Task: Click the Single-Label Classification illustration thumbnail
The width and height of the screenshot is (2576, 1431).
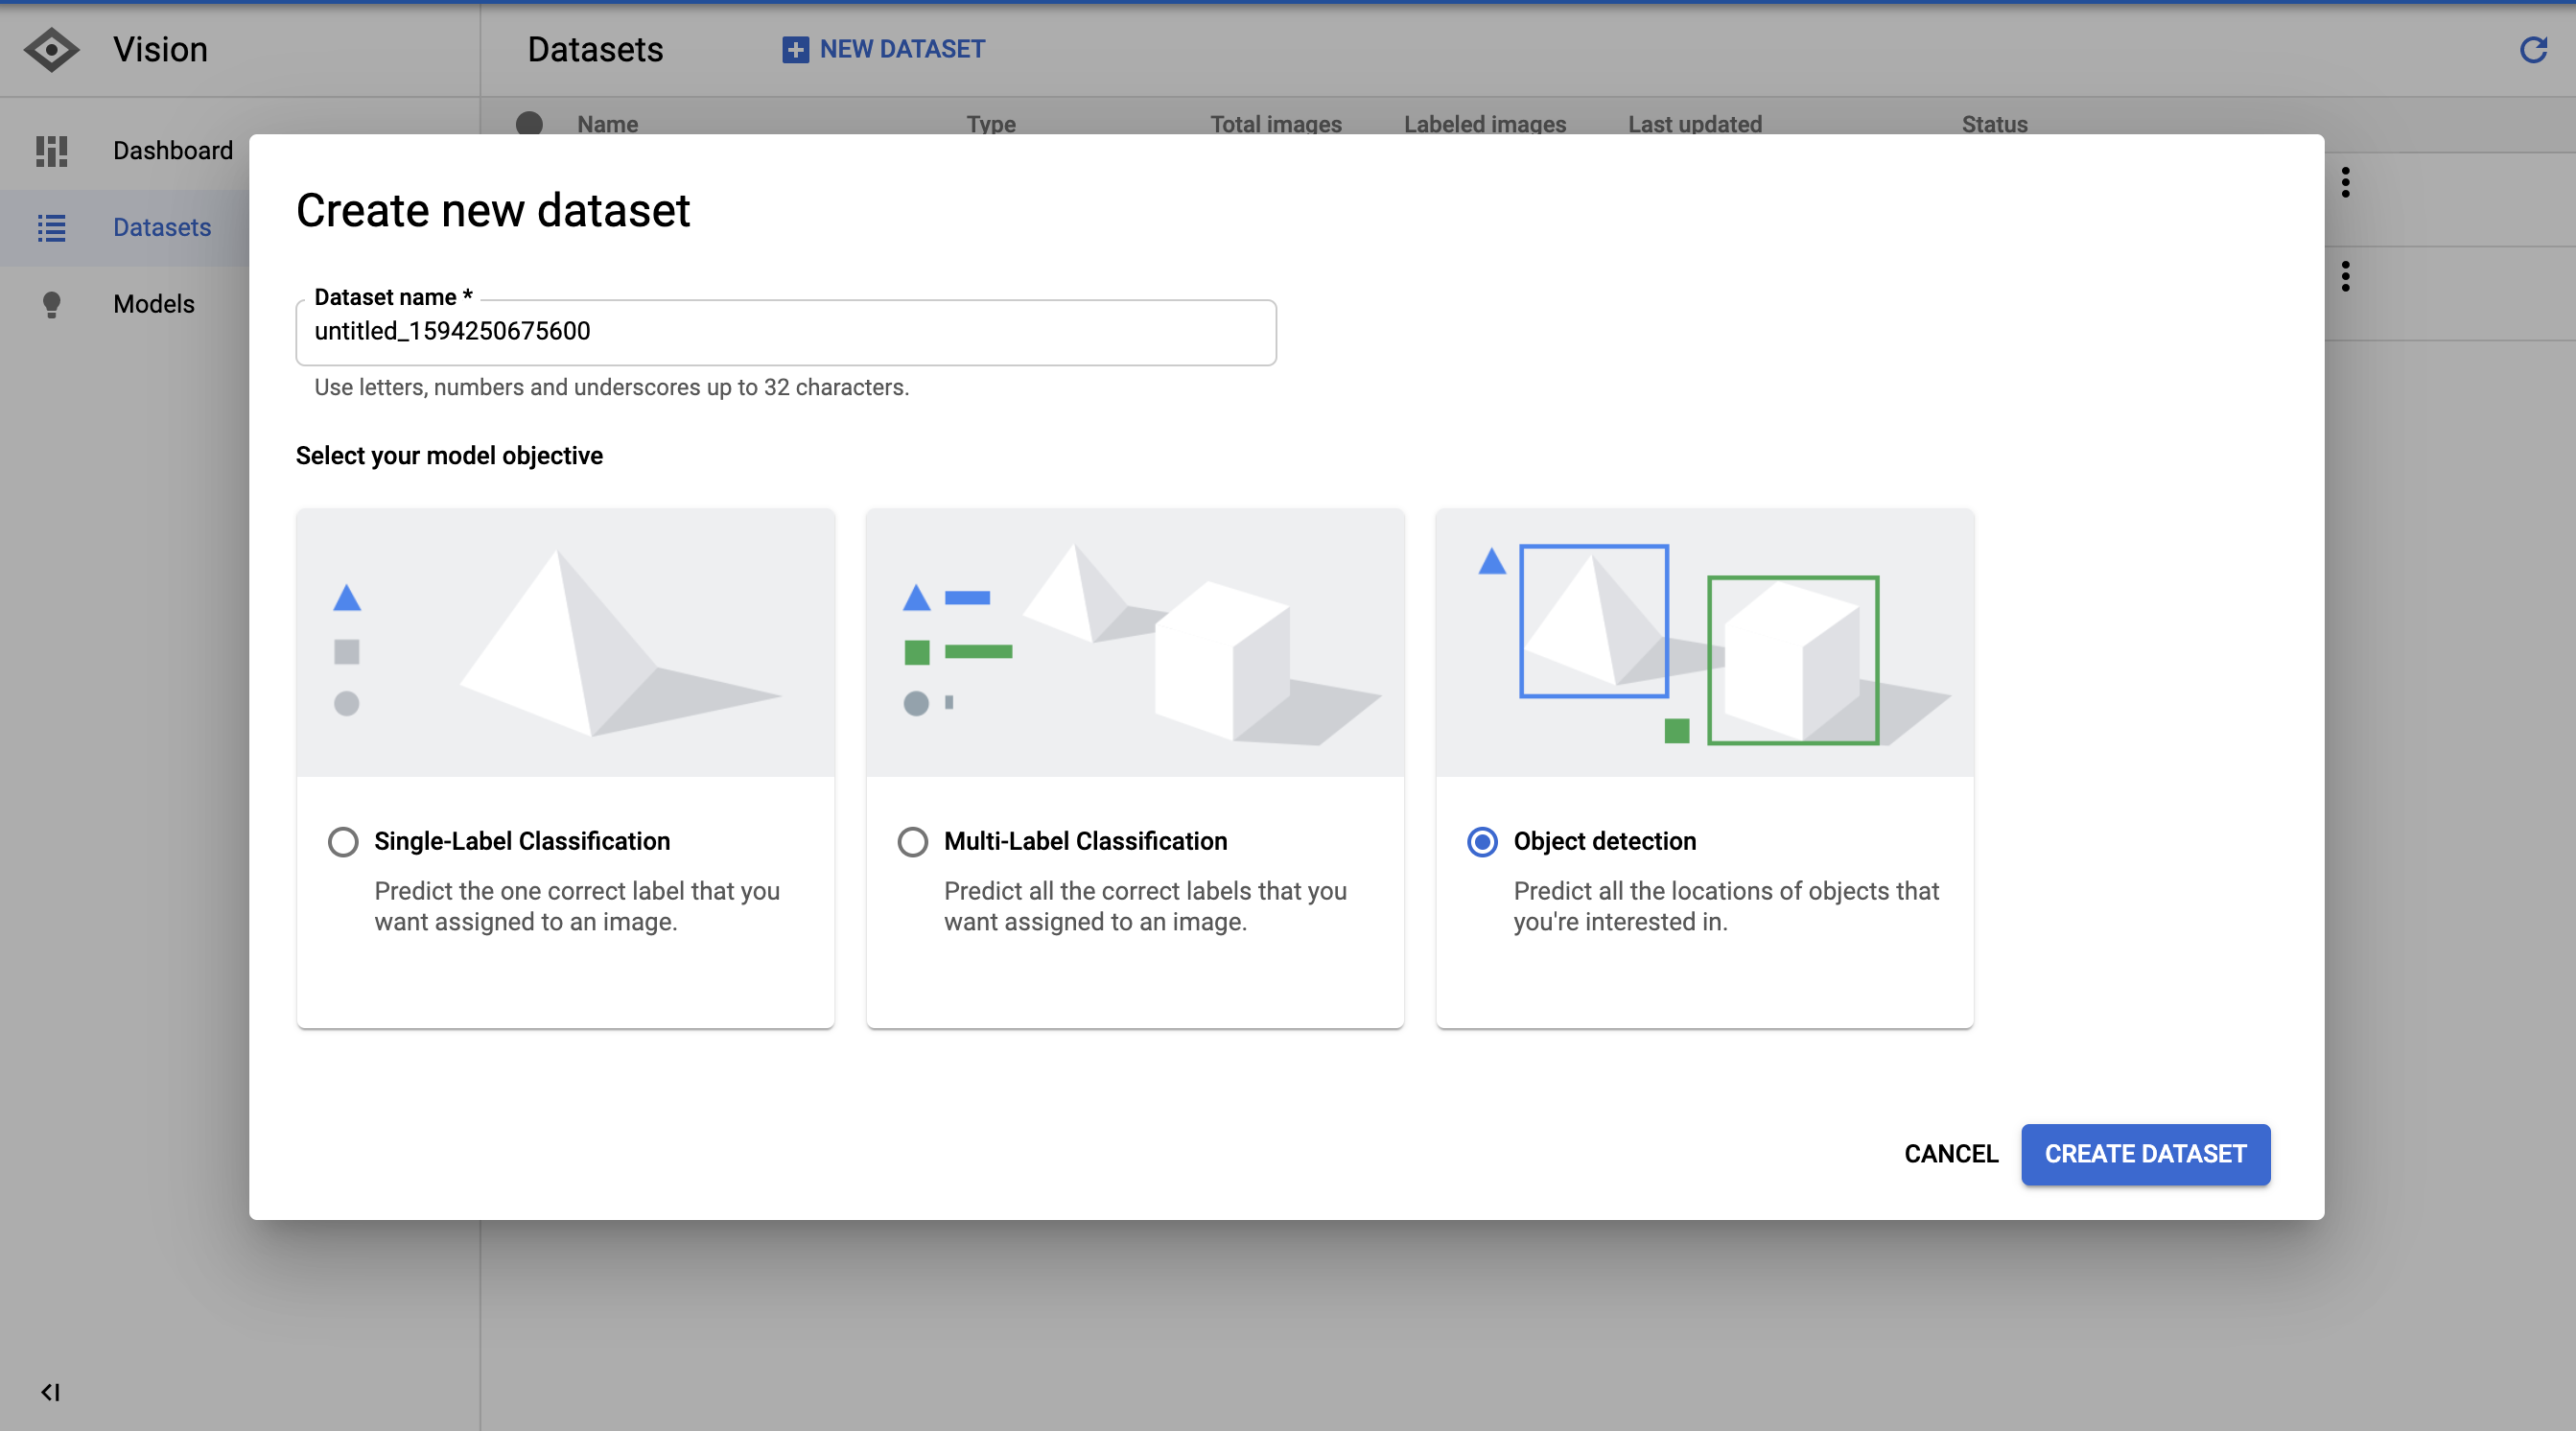Action: (x=565, y=643)
